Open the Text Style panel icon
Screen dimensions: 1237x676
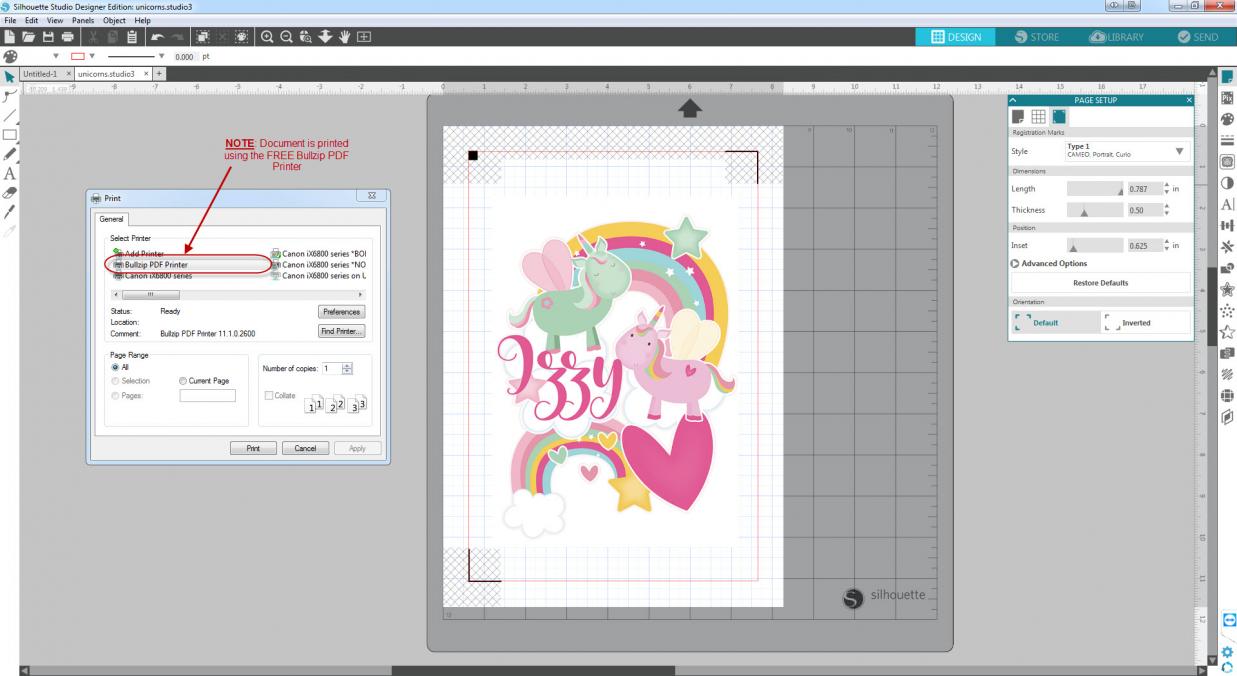point(1227,204)
